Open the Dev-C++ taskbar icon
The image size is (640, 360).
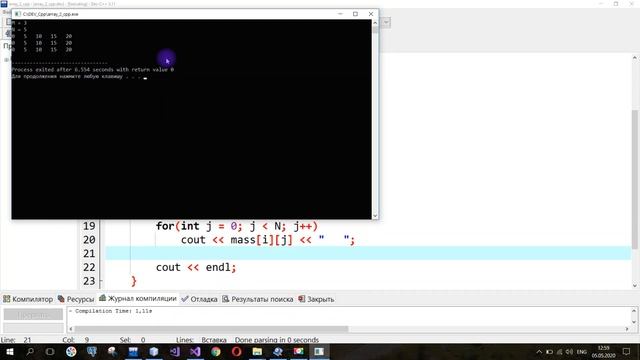pyautogui.click(x=133, y=351)
